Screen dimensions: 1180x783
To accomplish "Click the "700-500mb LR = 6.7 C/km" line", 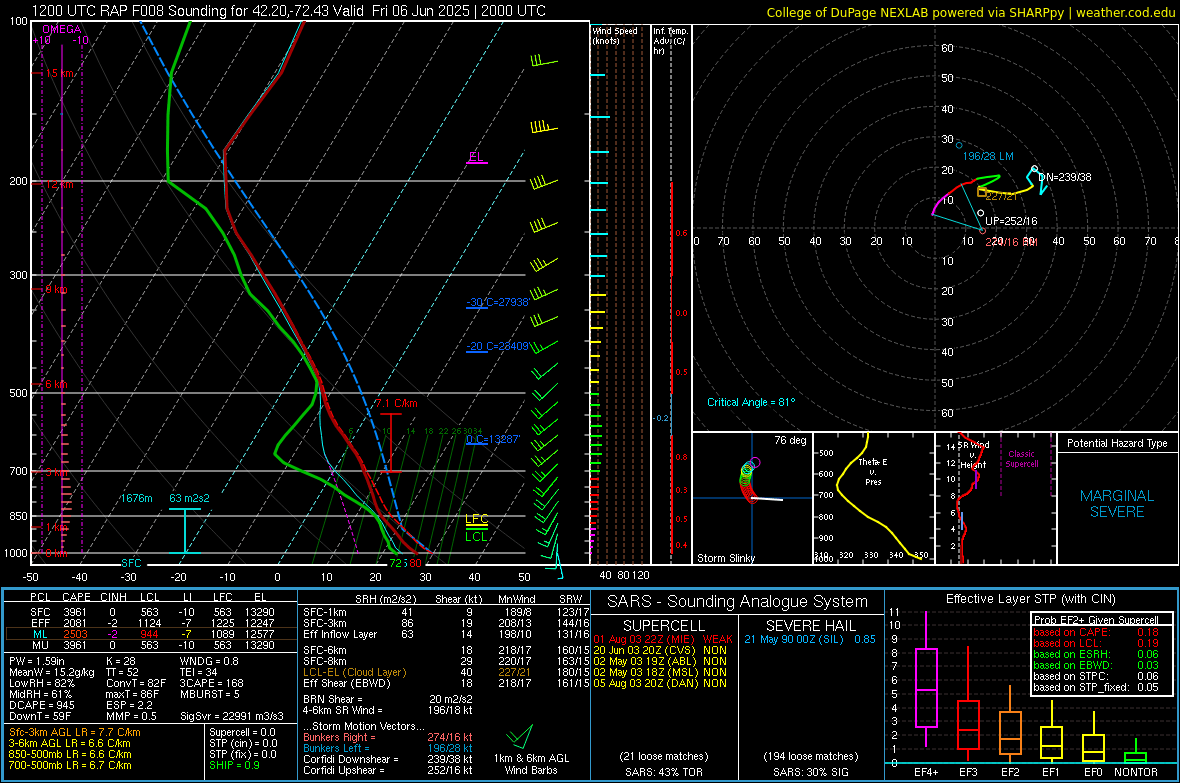I will [x=70, y=765].
